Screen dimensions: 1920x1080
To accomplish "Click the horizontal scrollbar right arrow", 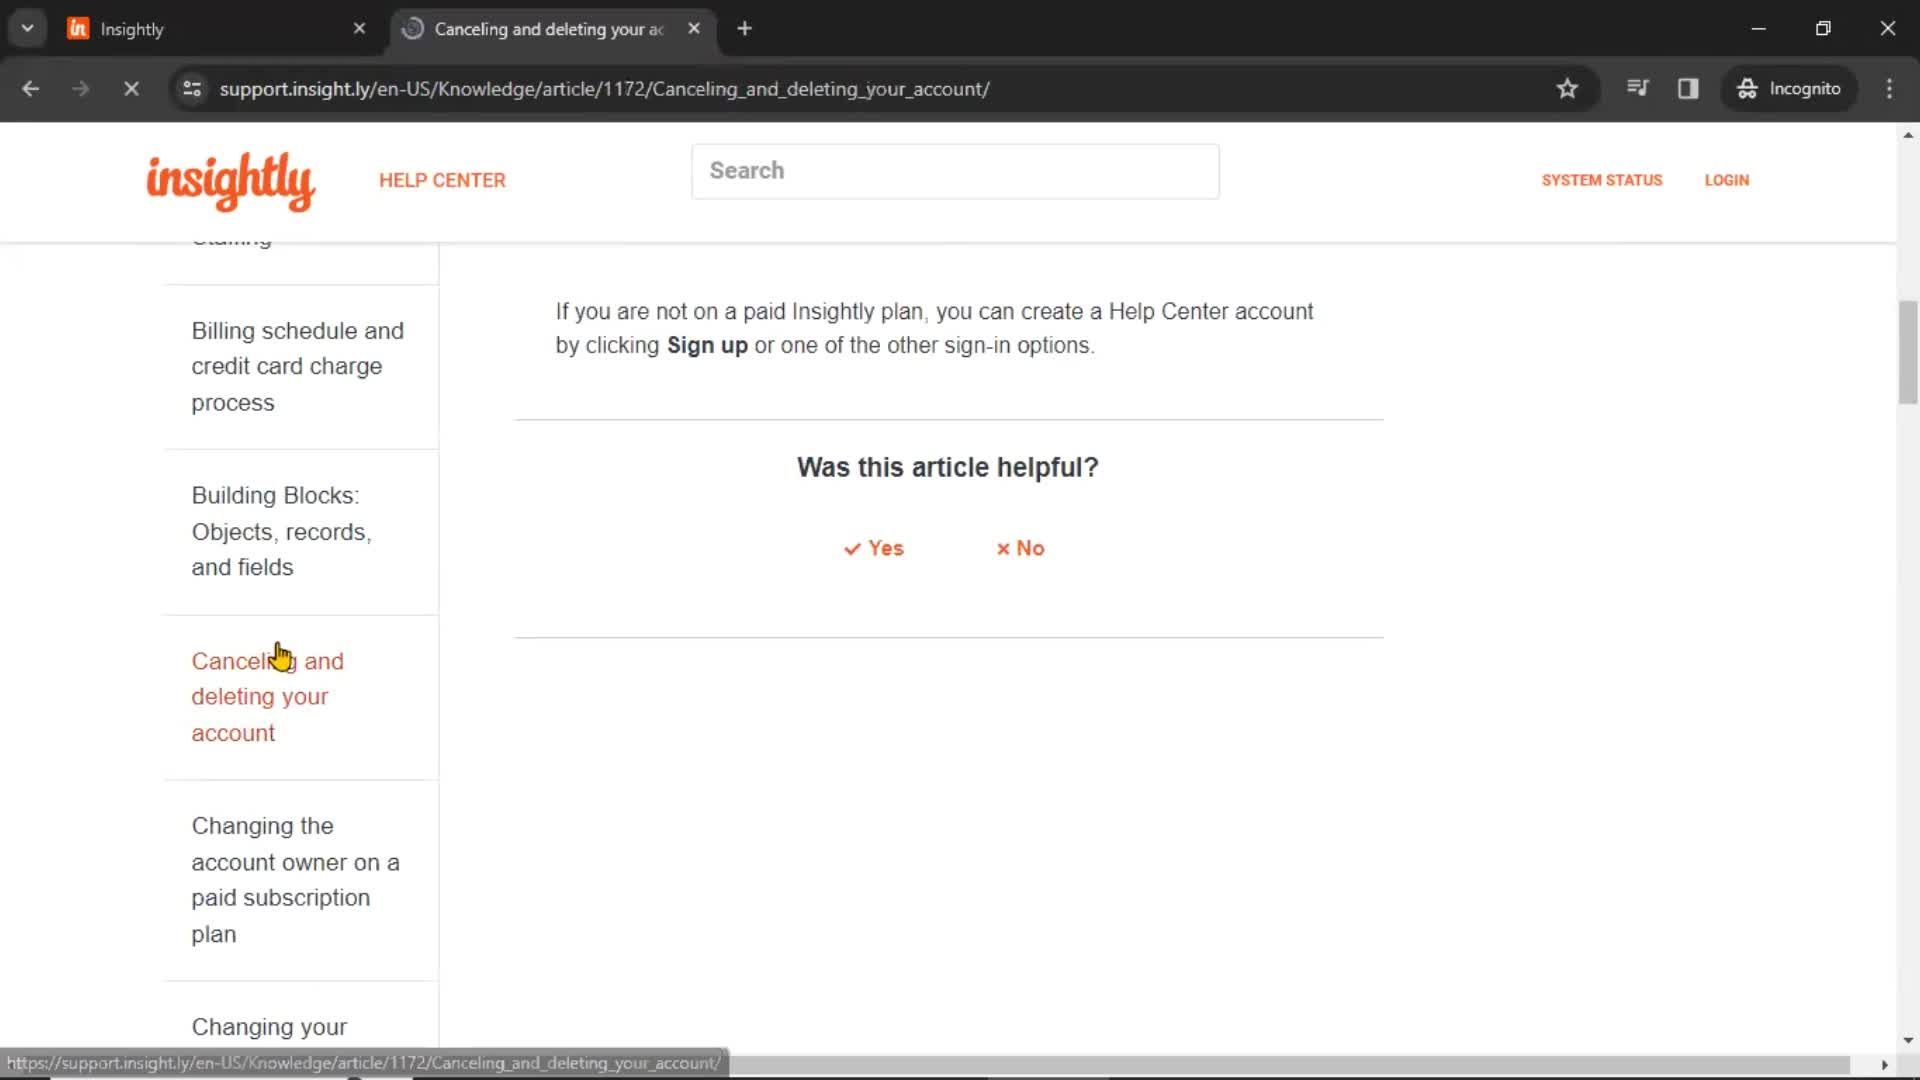I will [1884, 1065].
